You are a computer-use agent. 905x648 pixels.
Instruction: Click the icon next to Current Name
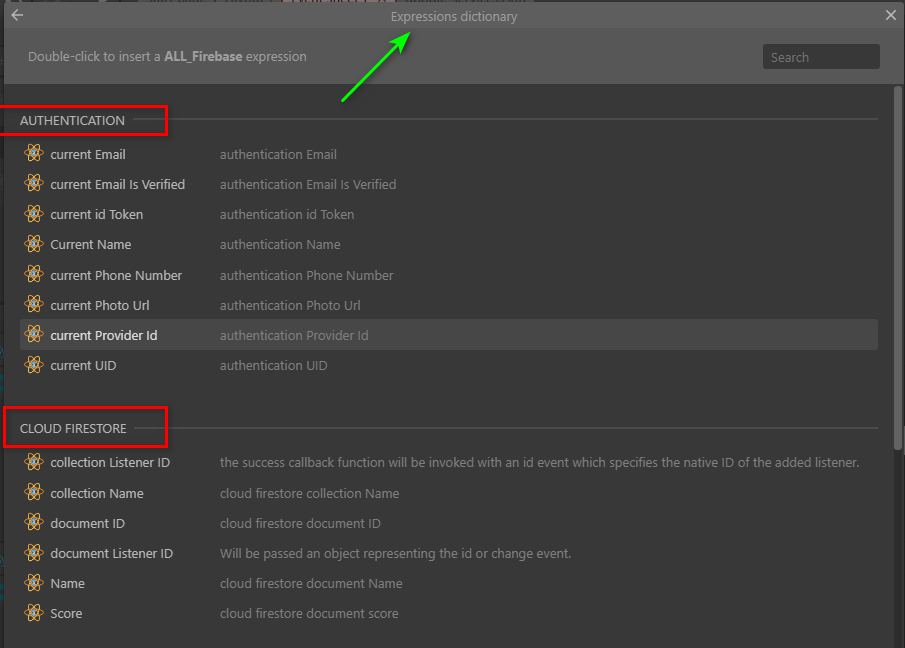click(x=34, y=244)
